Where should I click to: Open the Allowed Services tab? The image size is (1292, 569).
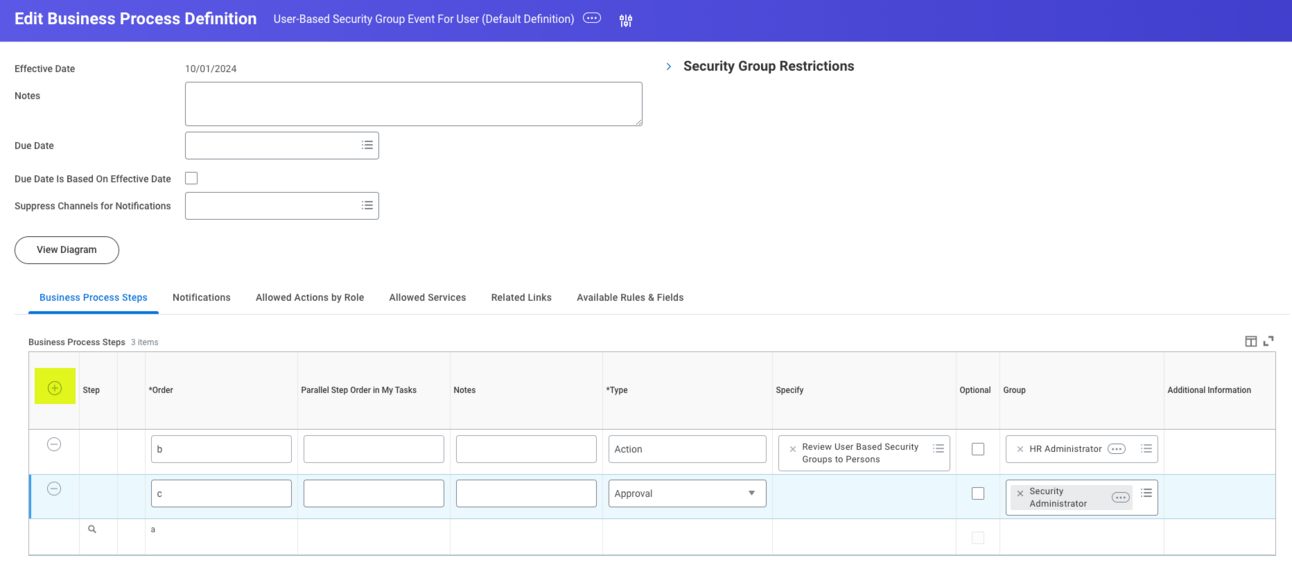click(427, 297)
